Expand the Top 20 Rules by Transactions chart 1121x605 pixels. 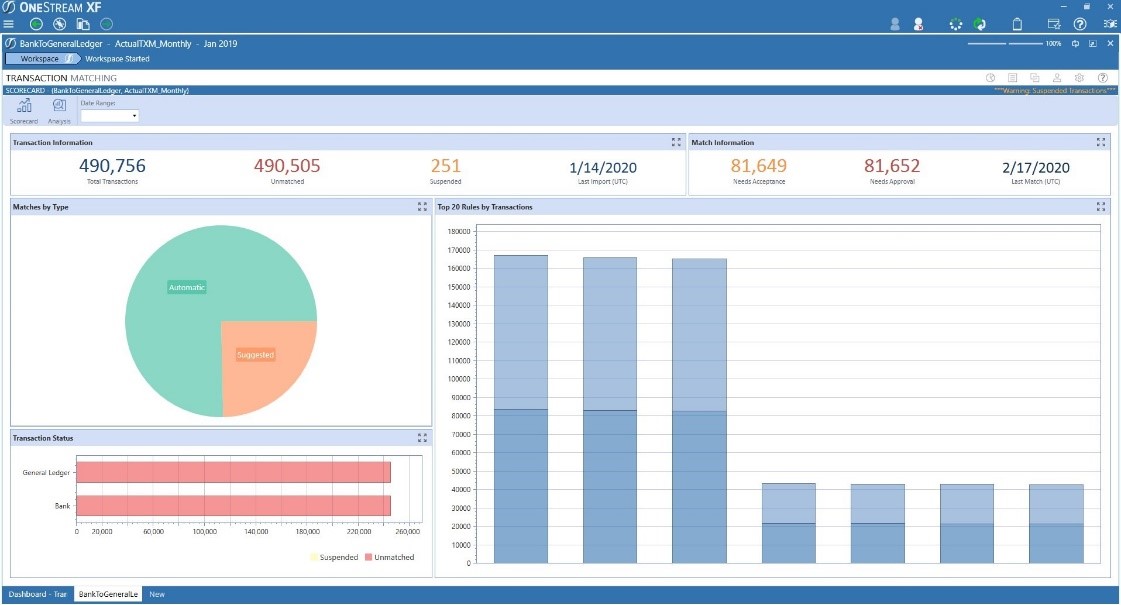pyautogui.click(x=1100, y=207)
